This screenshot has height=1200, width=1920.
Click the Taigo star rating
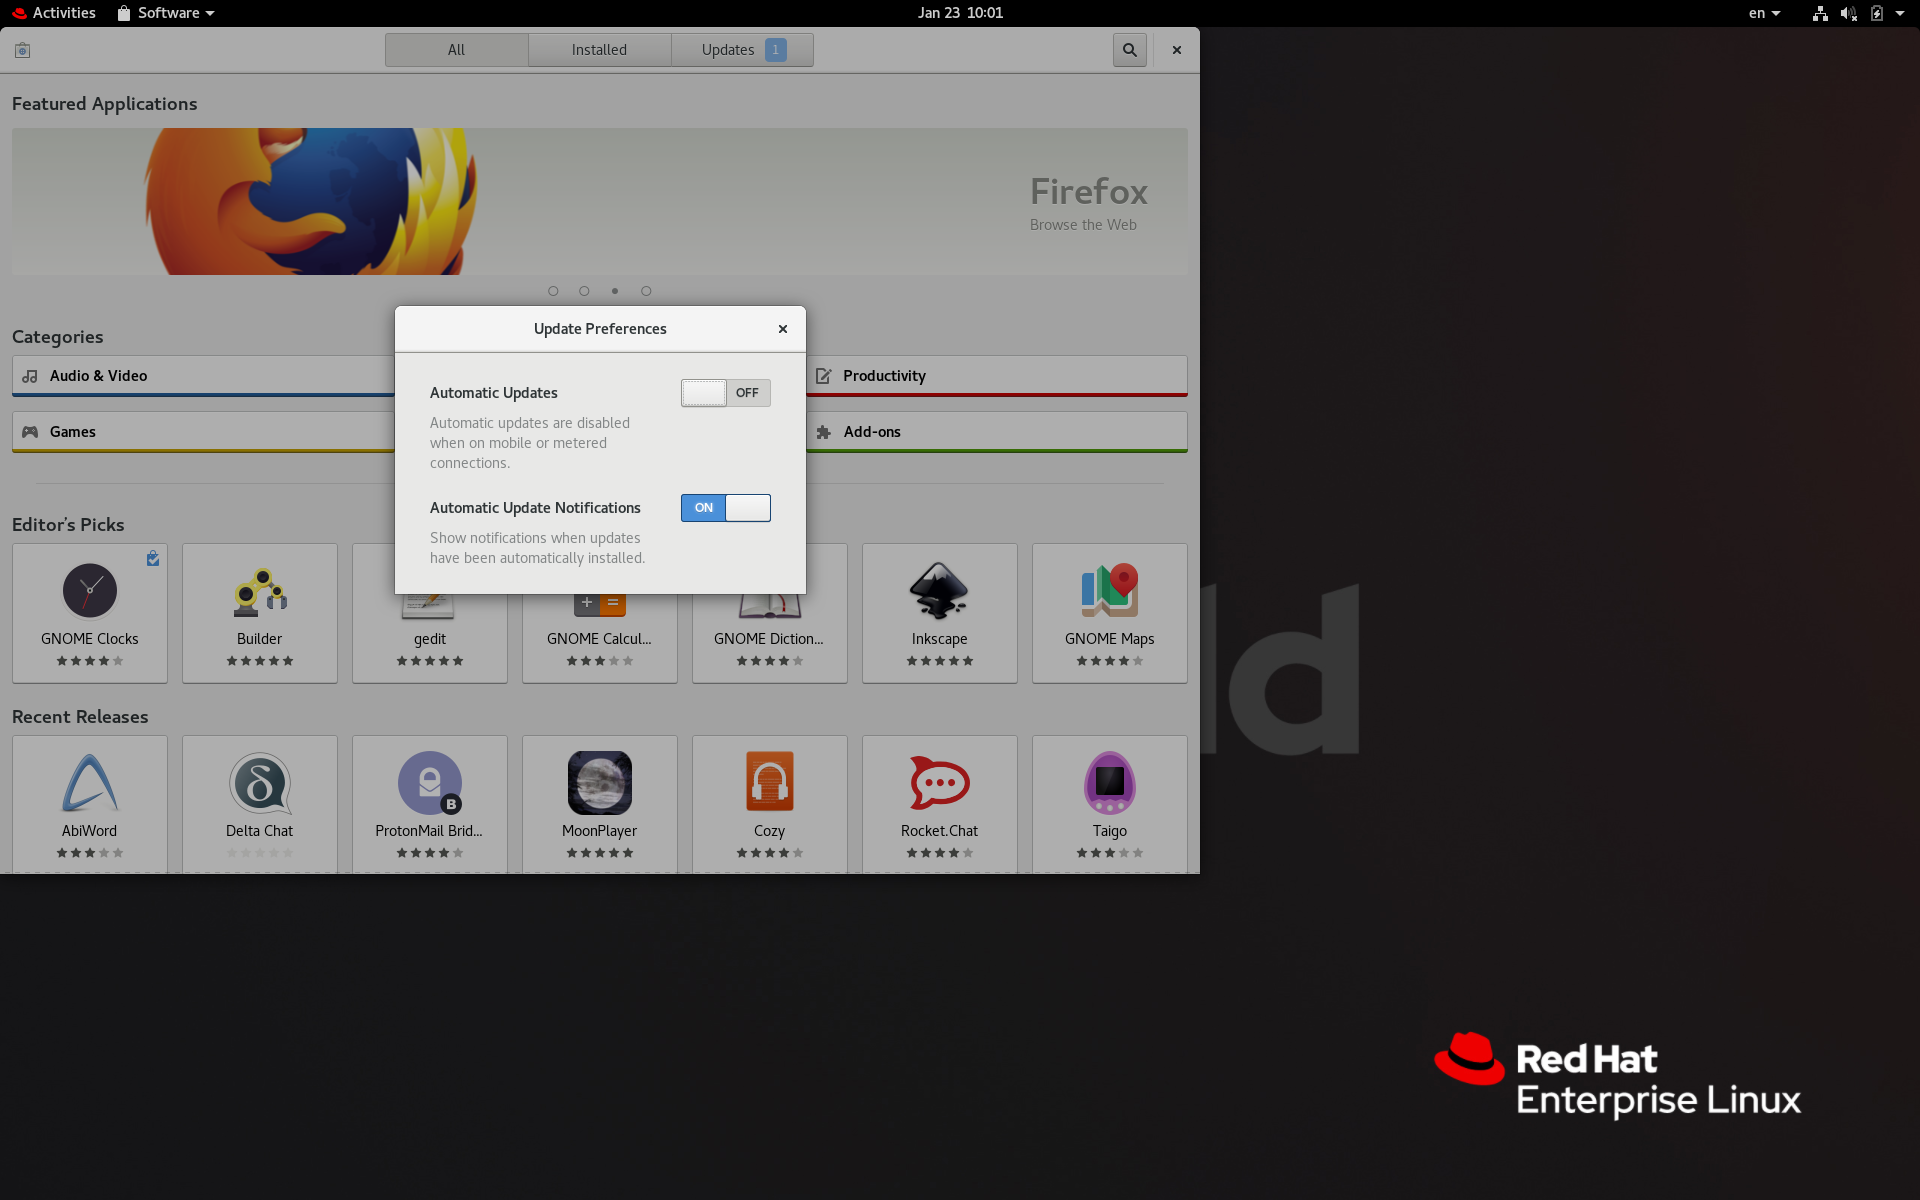click(1110, 853)
